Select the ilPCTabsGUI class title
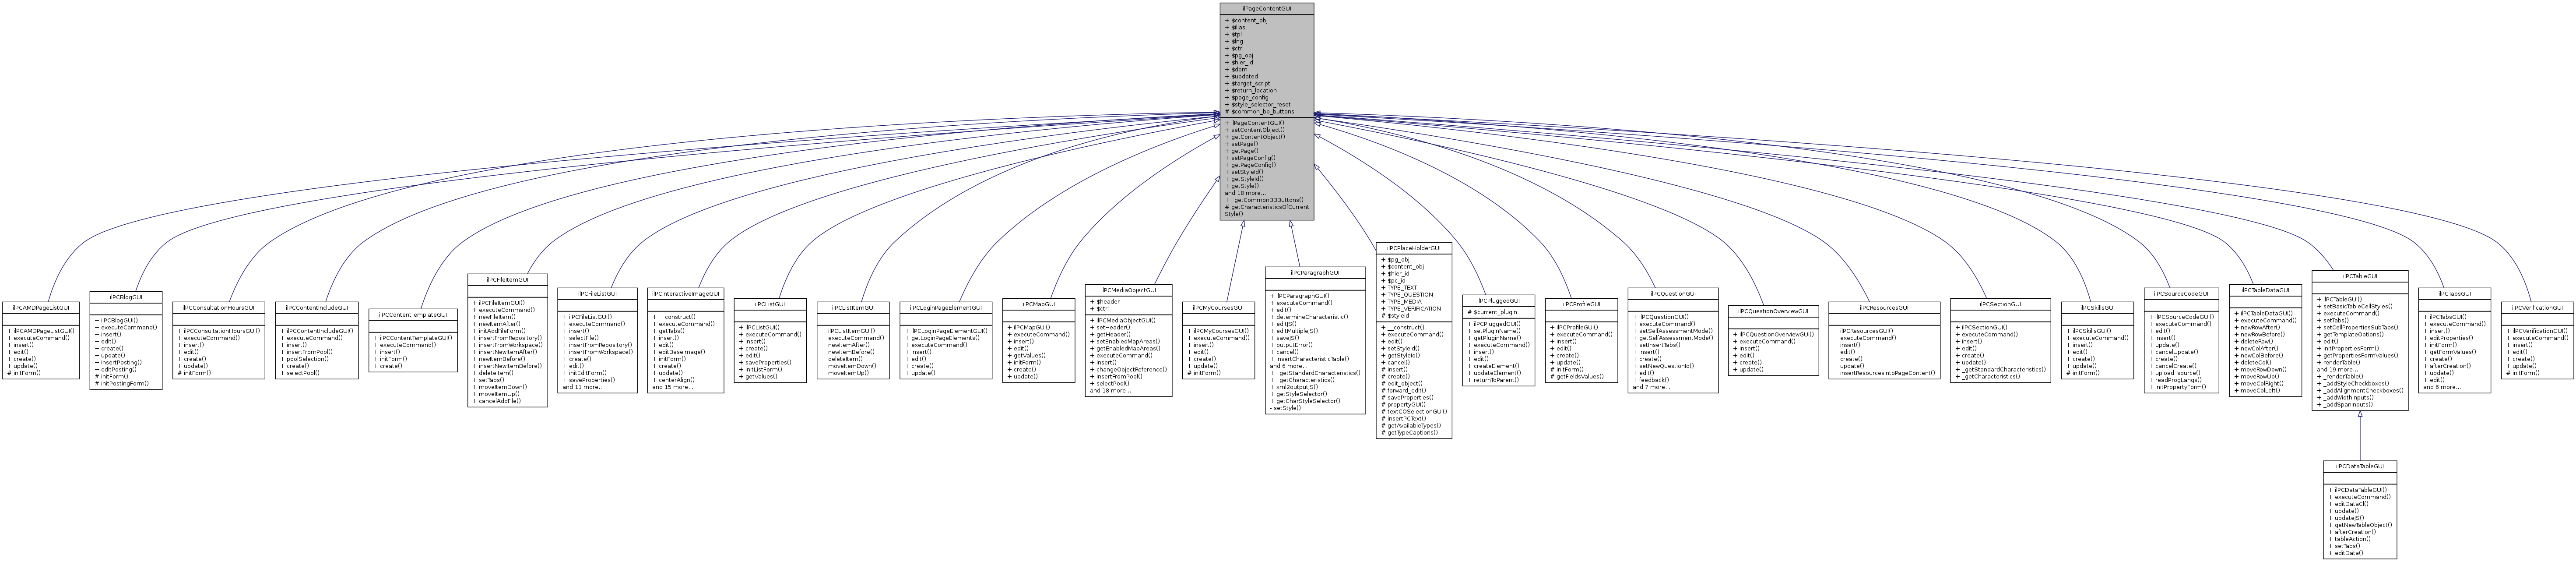 (x=2454, y=294)
